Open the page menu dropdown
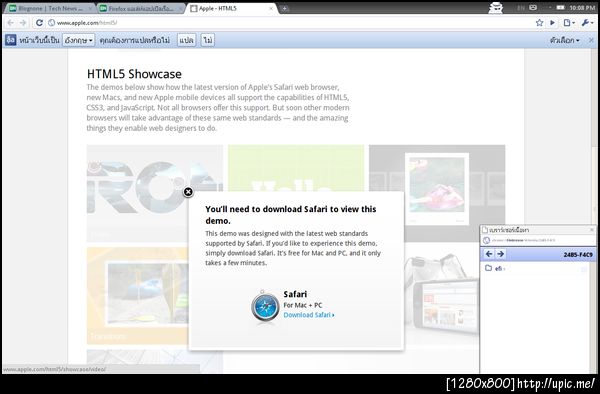600x394 pixels. 569,23
